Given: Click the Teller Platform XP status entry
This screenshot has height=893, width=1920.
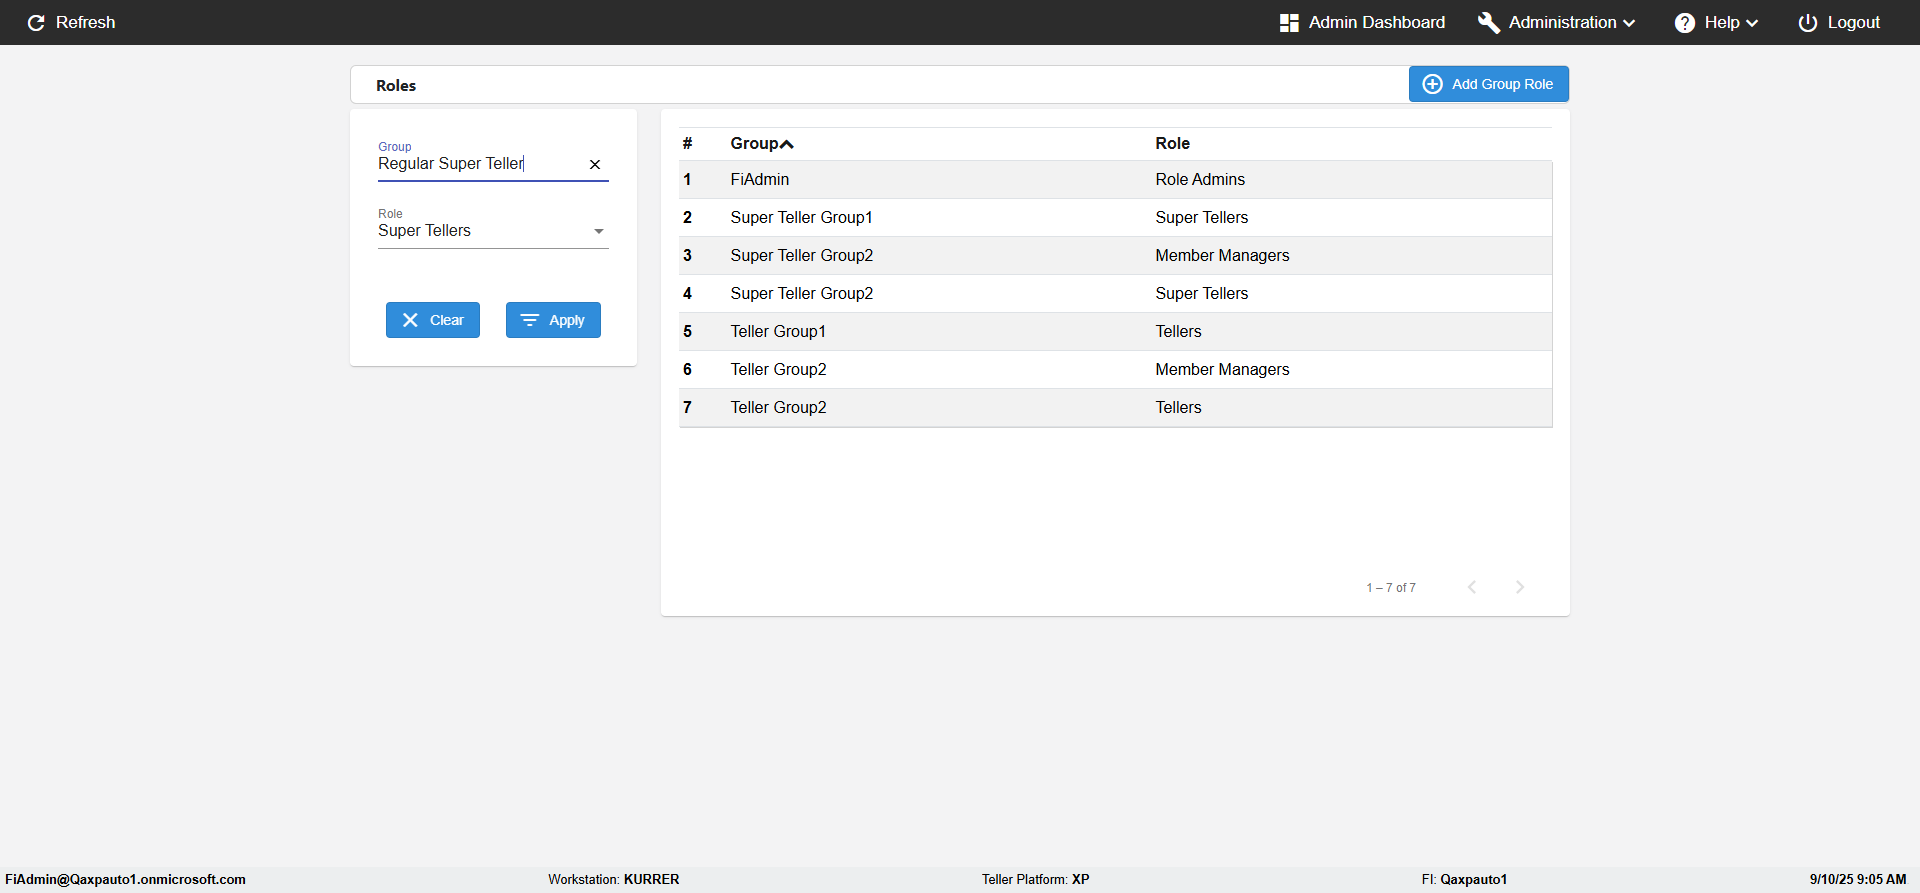Looking at the screenshot, I should tap(1036, 879).
